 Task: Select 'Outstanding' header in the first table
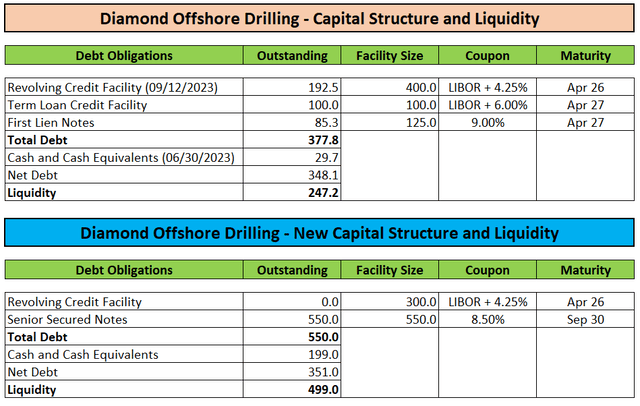[x=292, y=55]
